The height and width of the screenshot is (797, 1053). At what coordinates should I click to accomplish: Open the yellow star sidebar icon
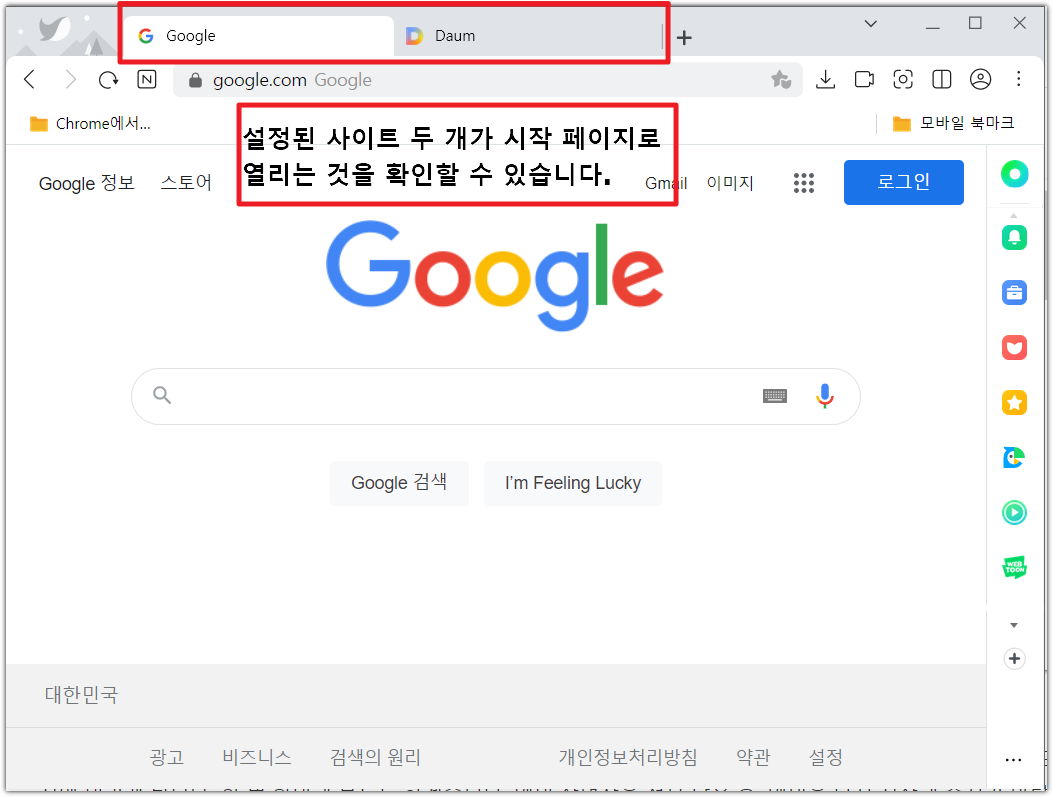coord(1014,403)
